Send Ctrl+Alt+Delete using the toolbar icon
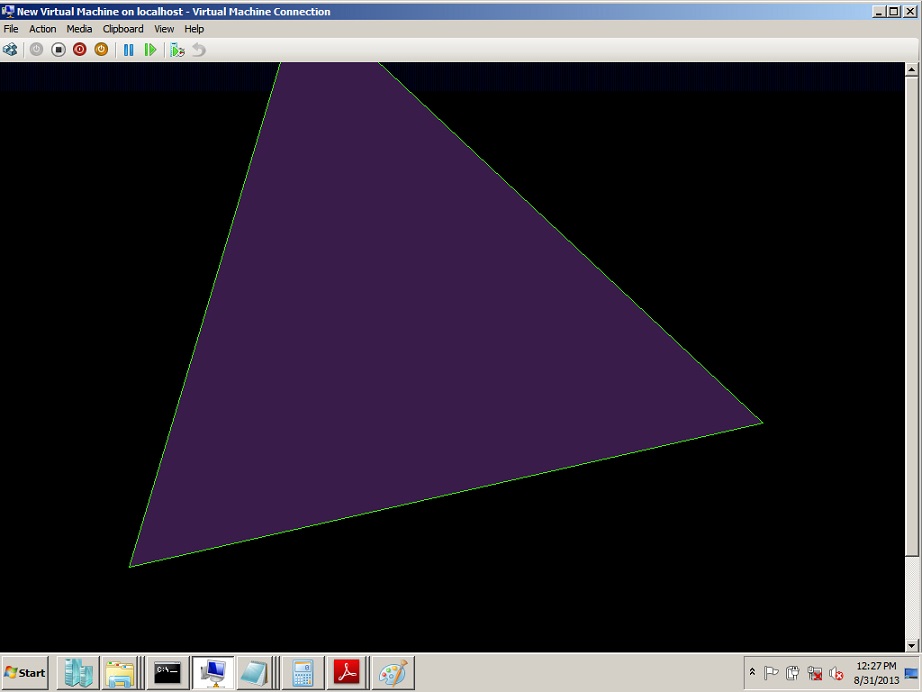This screenshot has height=692, width=922. (10, 50)
